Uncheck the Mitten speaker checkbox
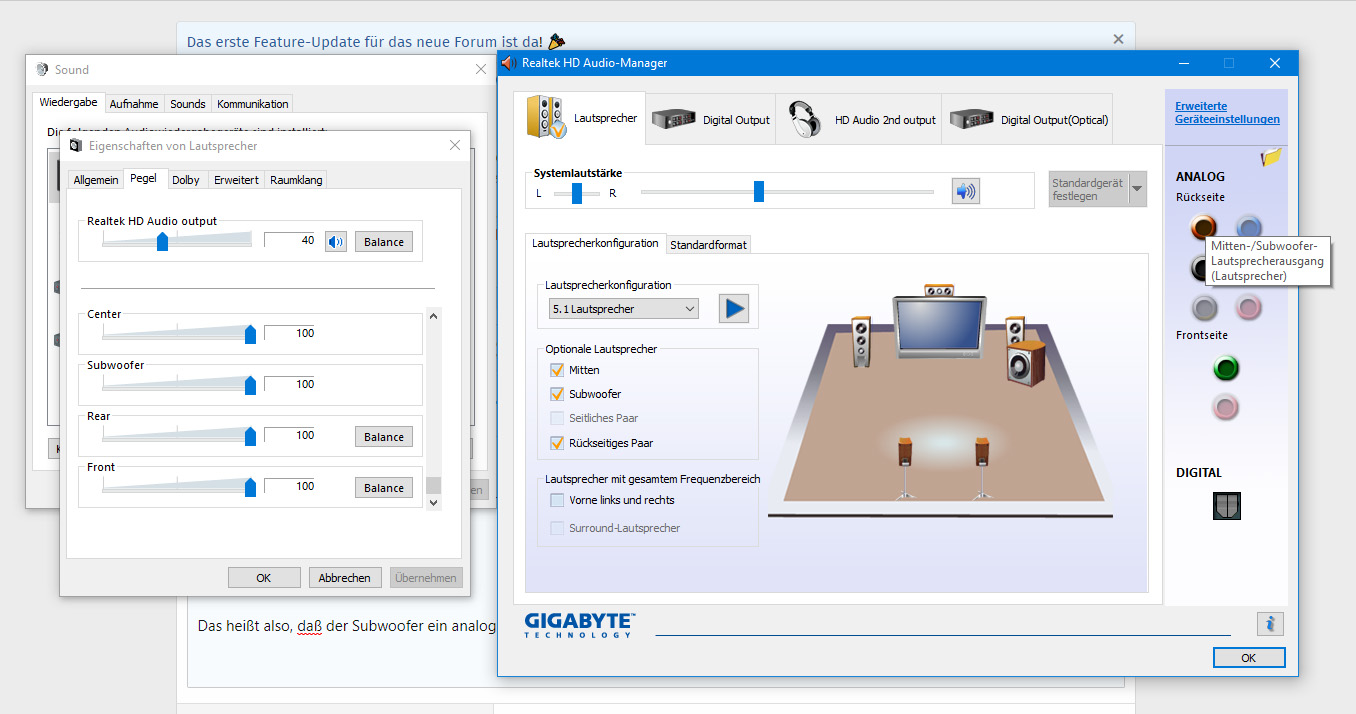The height and width of the screenshot is (714, 1356). 557,370
